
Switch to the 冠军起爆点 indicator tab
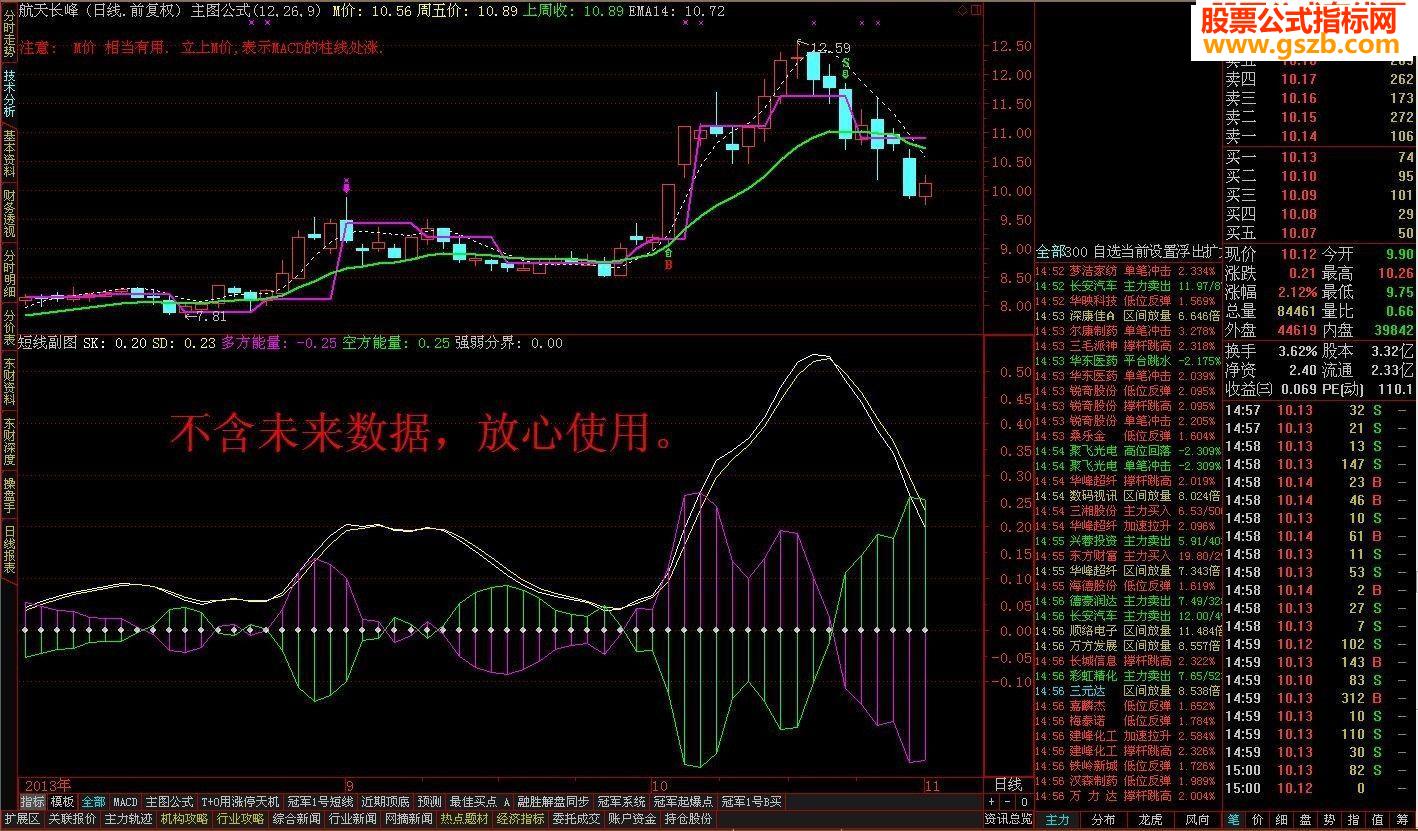[x=683, y=802]
